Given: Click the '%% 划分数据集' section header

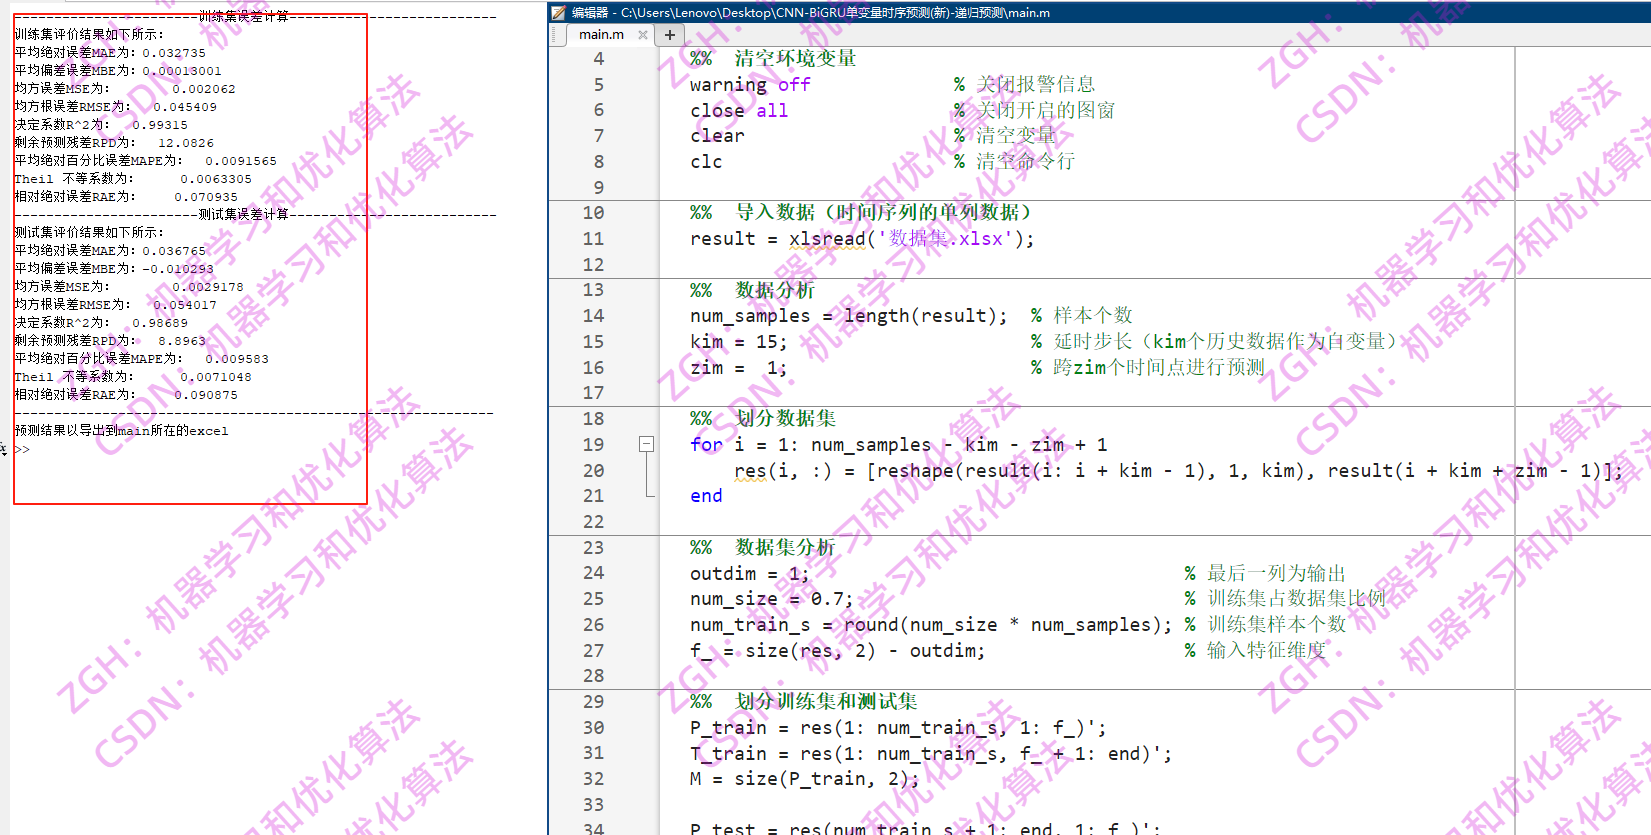Looking at the screenshot, I should pos(763,419).
